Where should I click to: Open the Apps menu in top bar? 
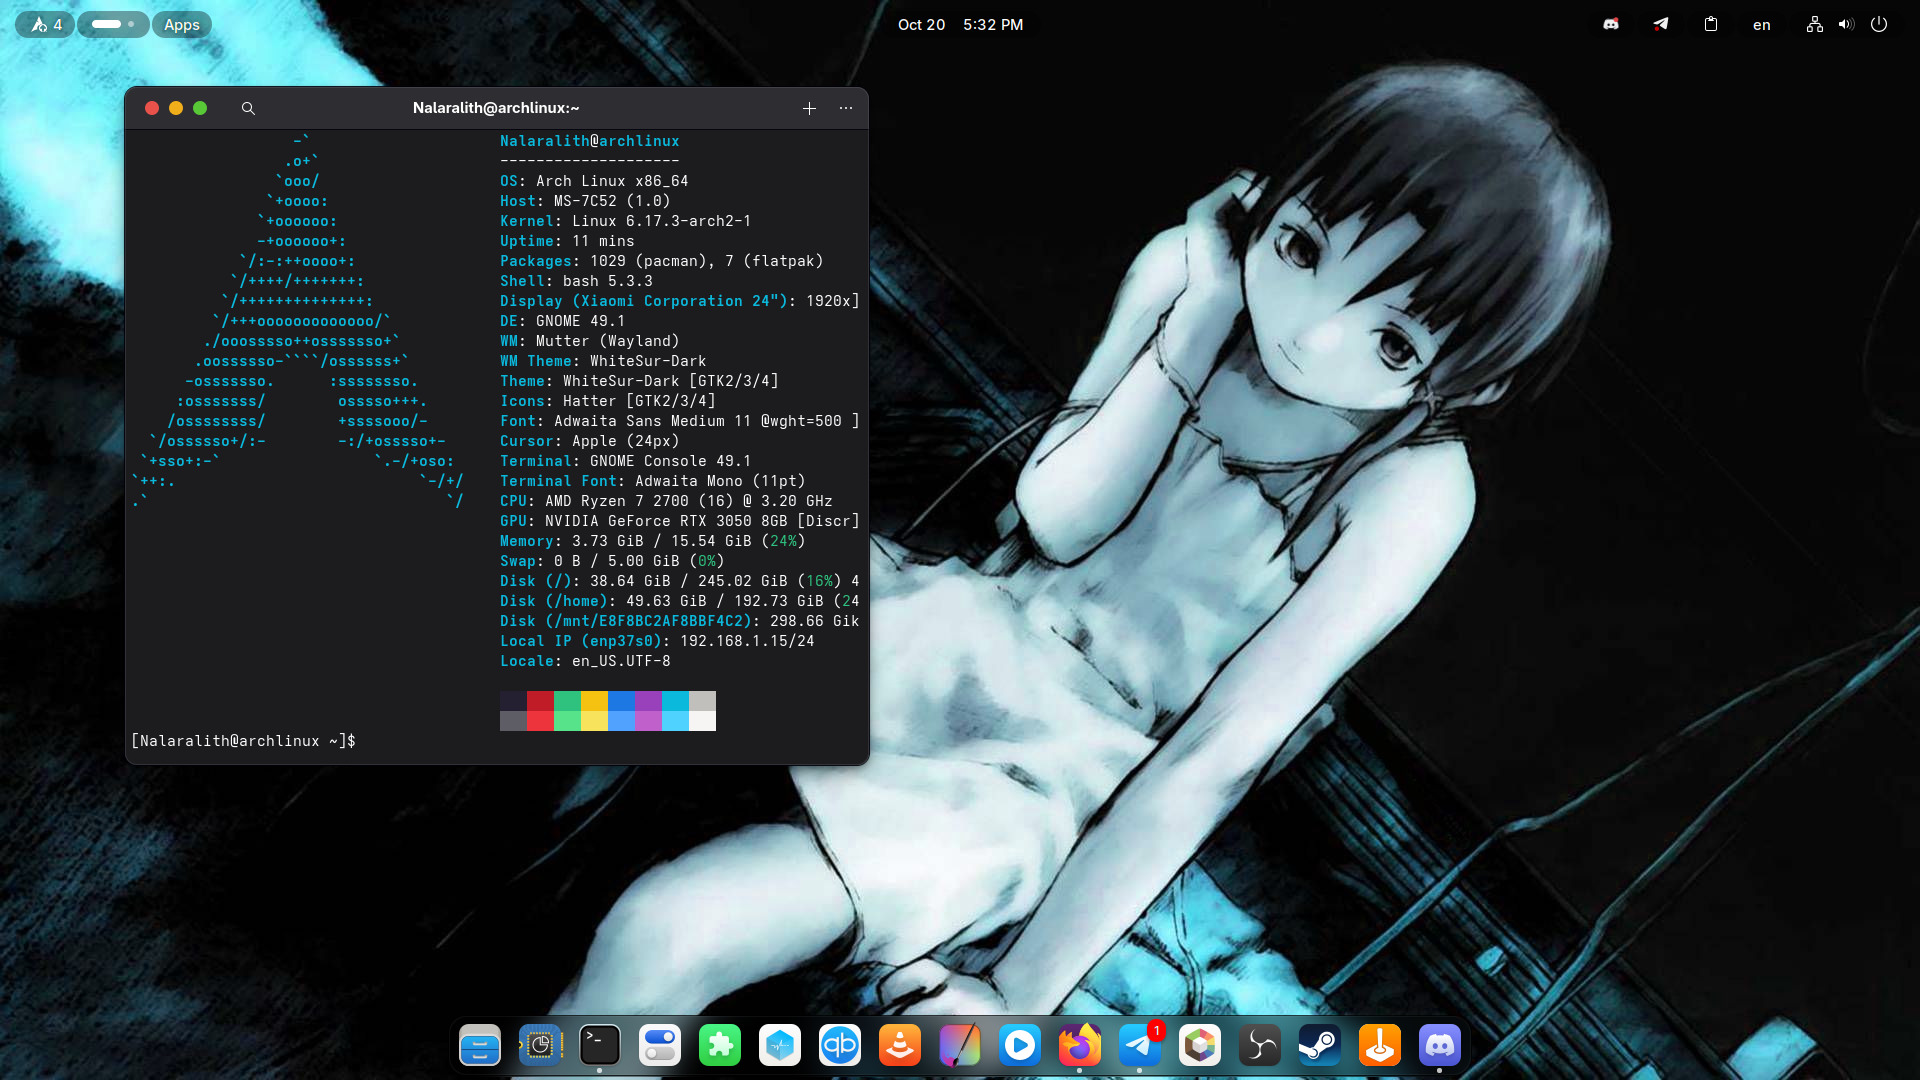click(181, 24)
